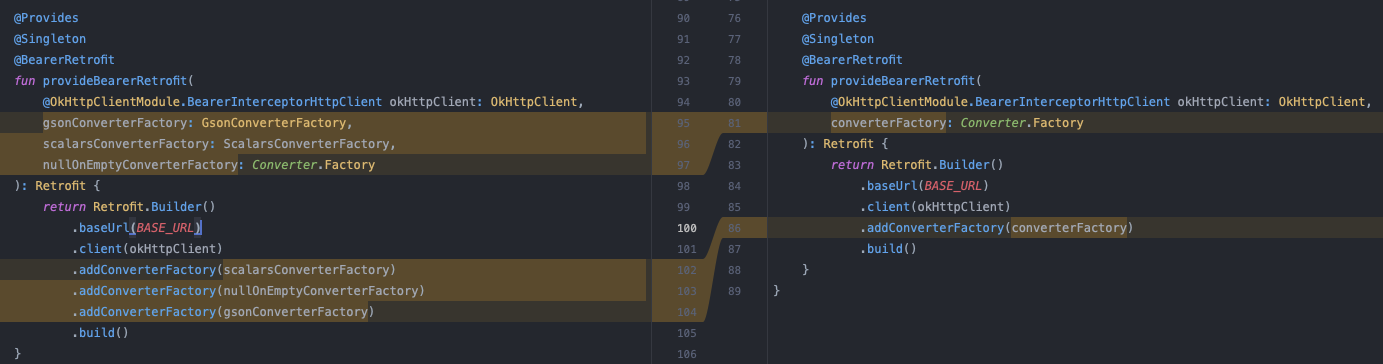Click 'fun provideBearerRetrofit(' in left pane
This screenshot has height=364, width=1383.
(103, 81)
